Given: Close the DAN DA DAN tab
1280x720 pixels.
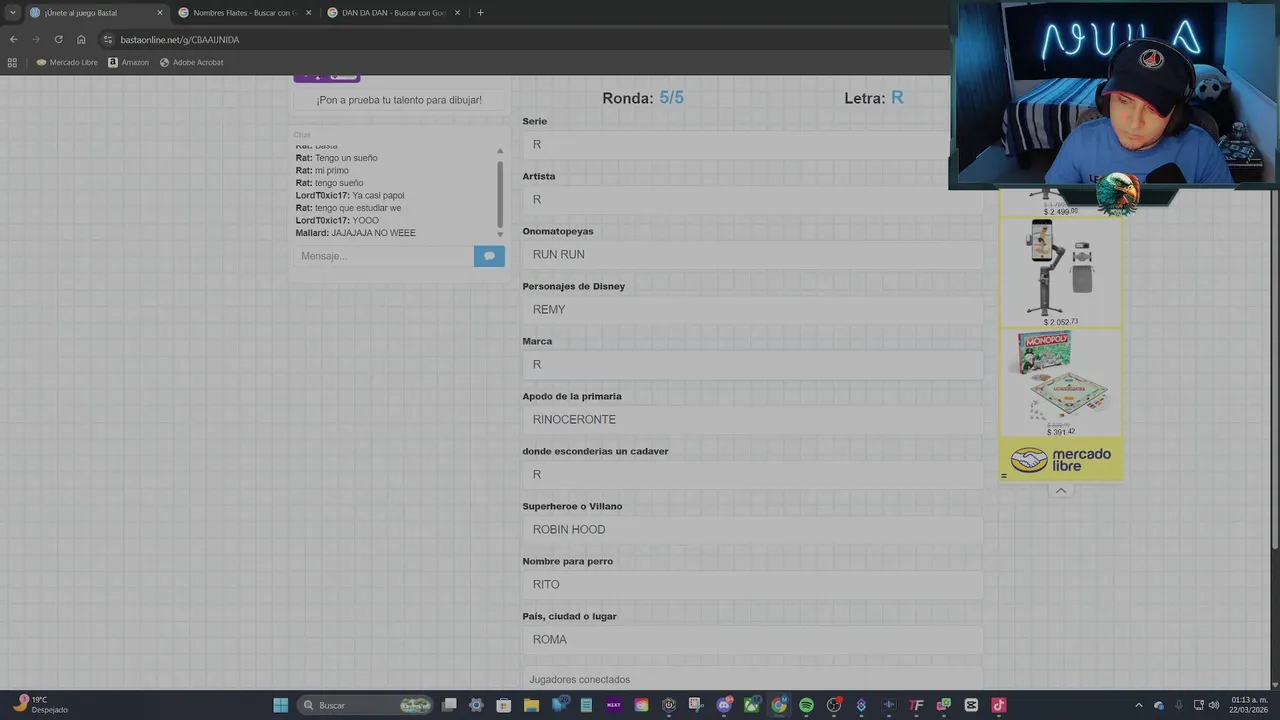Looking at the screenshot, I should tap(458, 13).
